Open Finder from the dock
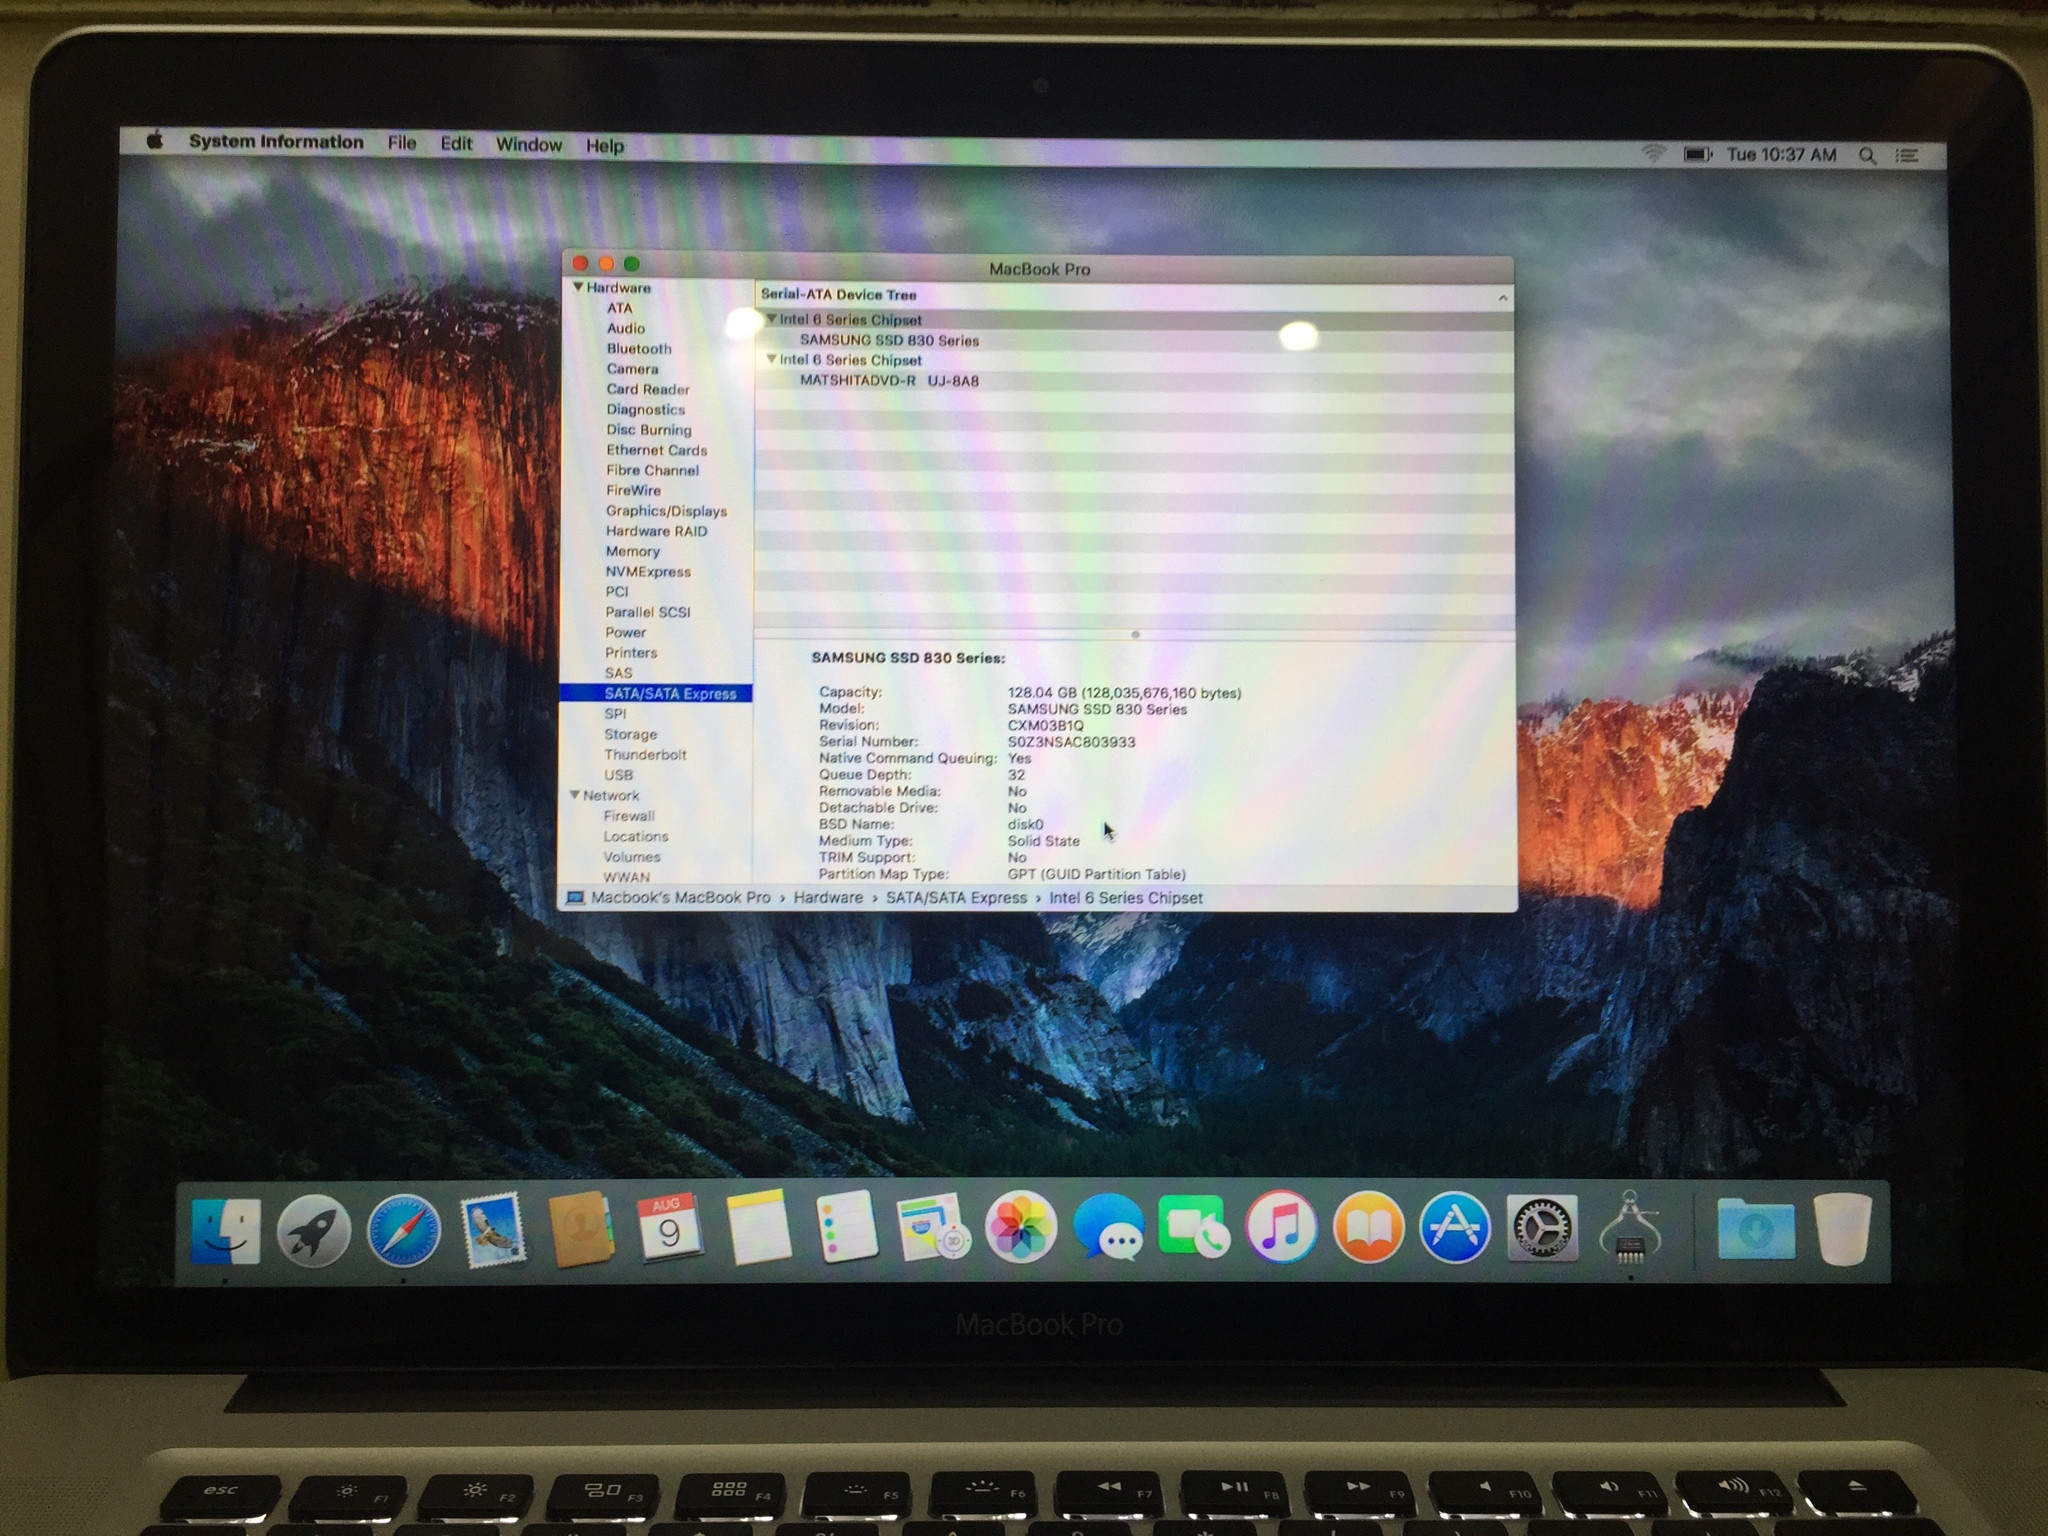 226,1230
